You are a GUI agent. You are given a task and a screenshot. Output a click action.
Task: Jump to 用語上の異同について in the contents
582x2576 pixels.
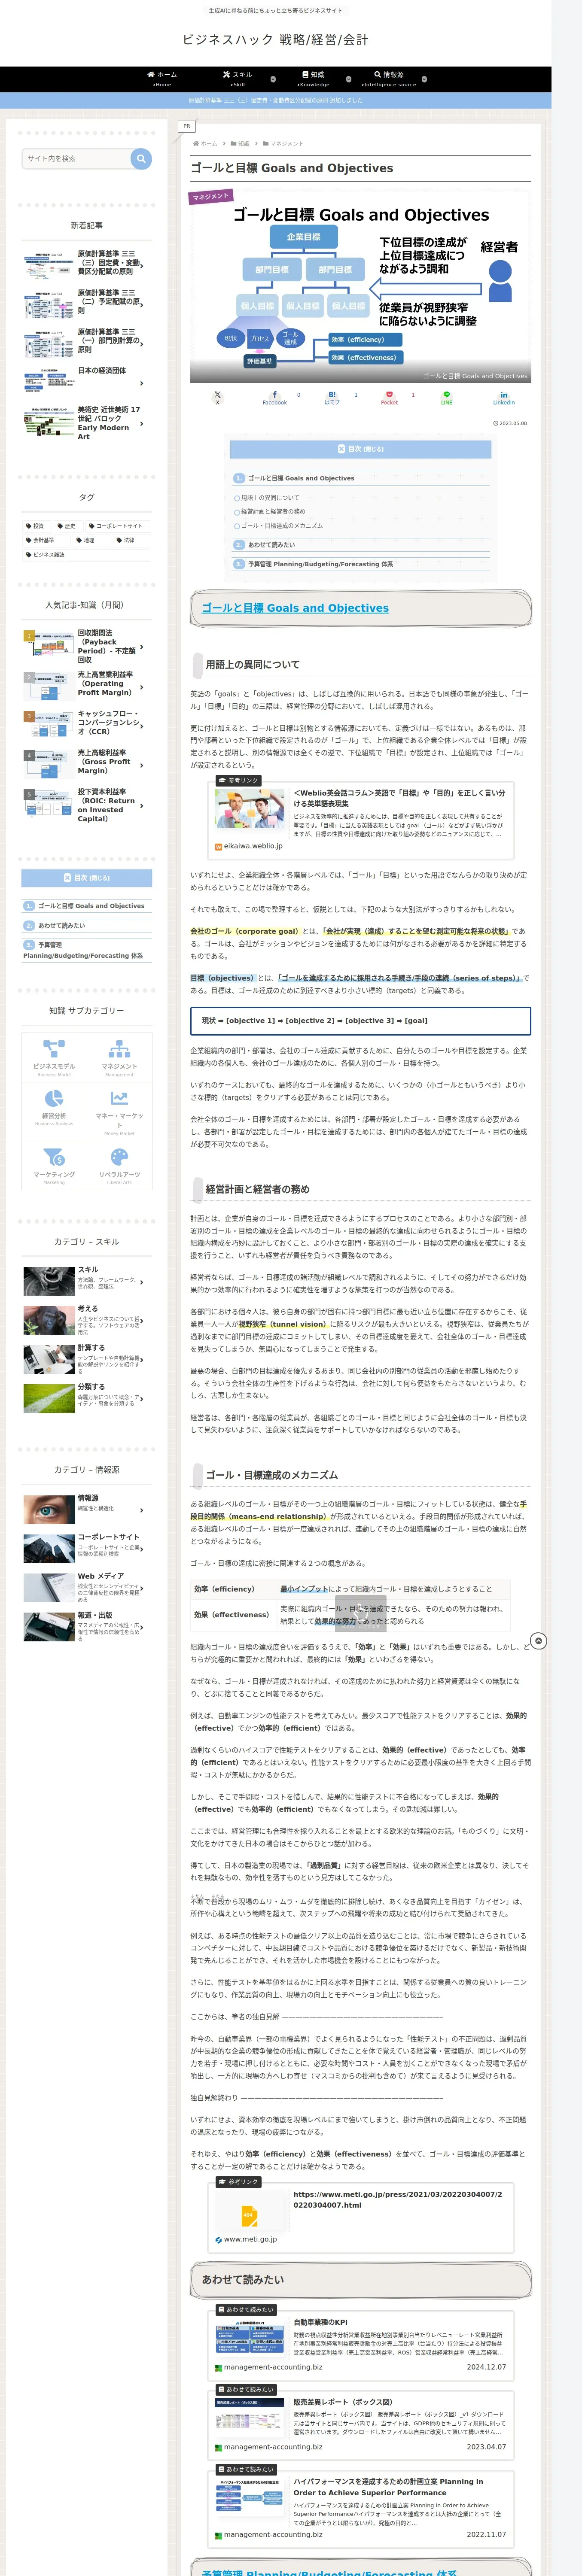(x=270, y=498)
